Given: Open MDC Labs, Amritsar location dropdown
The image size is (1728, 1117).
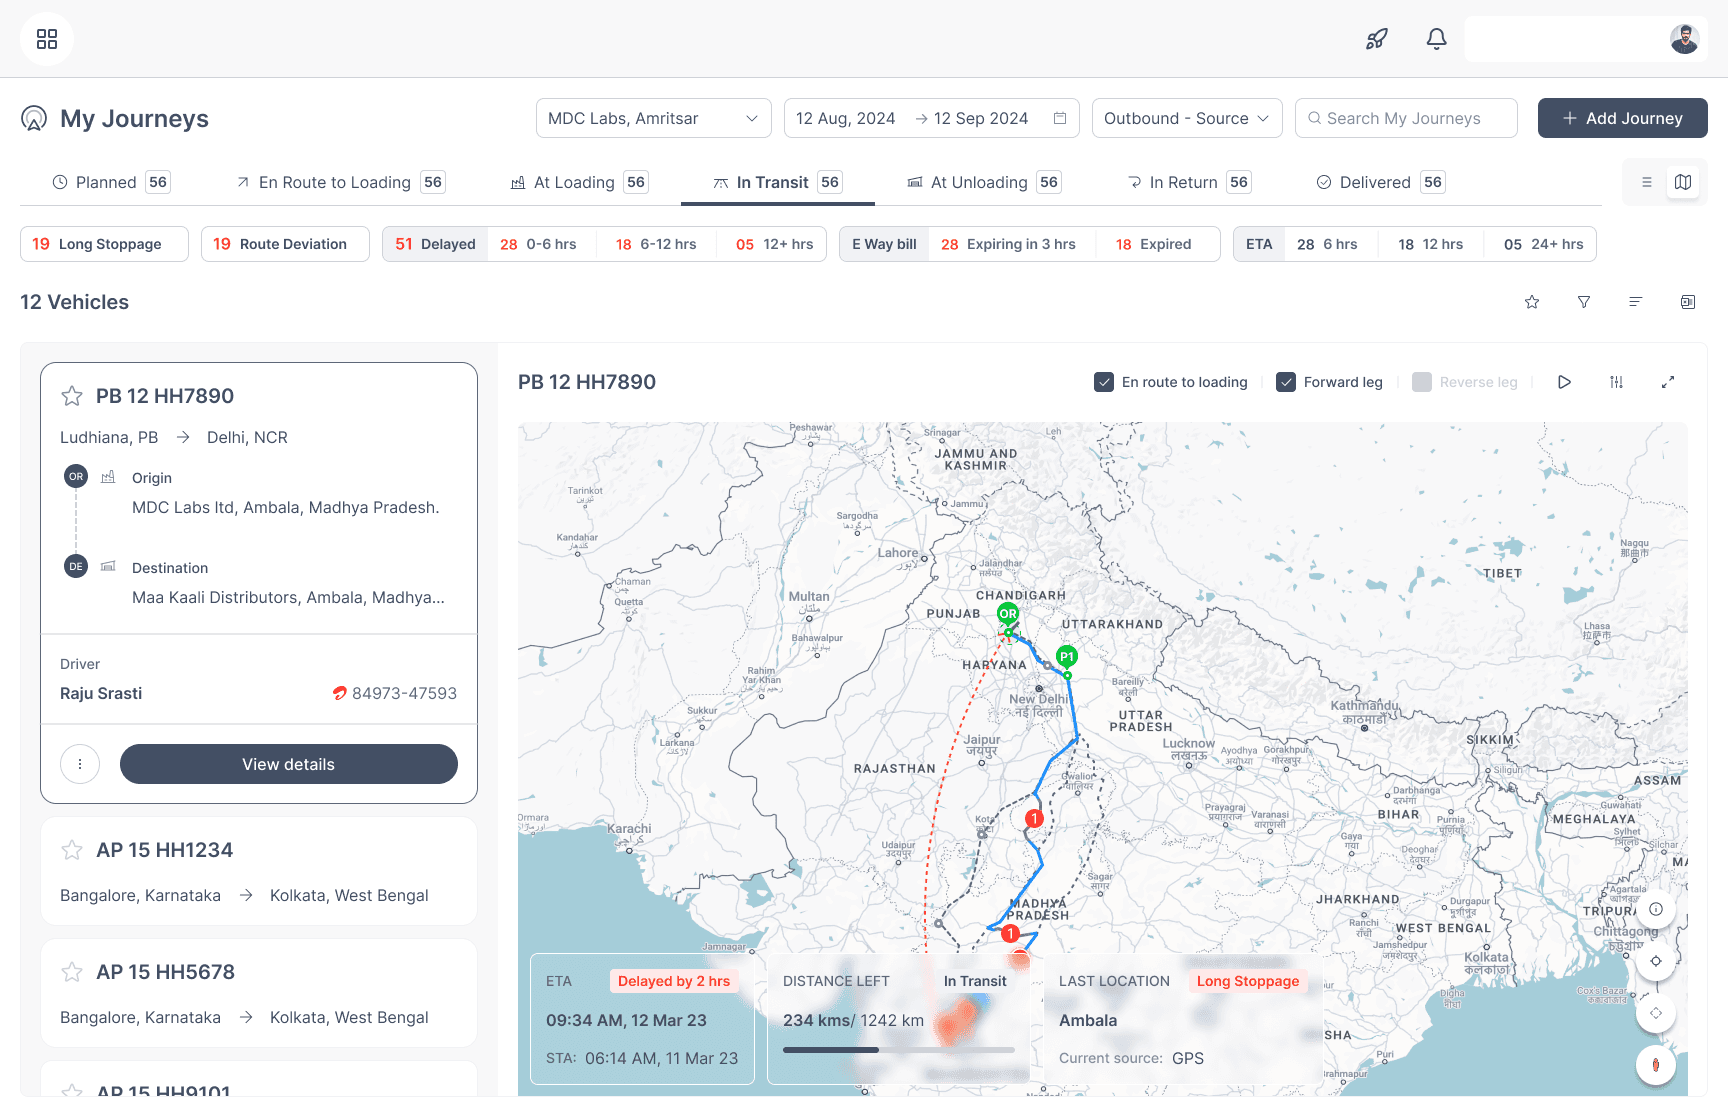Looking at the screenshot, I should pos(654,118).
